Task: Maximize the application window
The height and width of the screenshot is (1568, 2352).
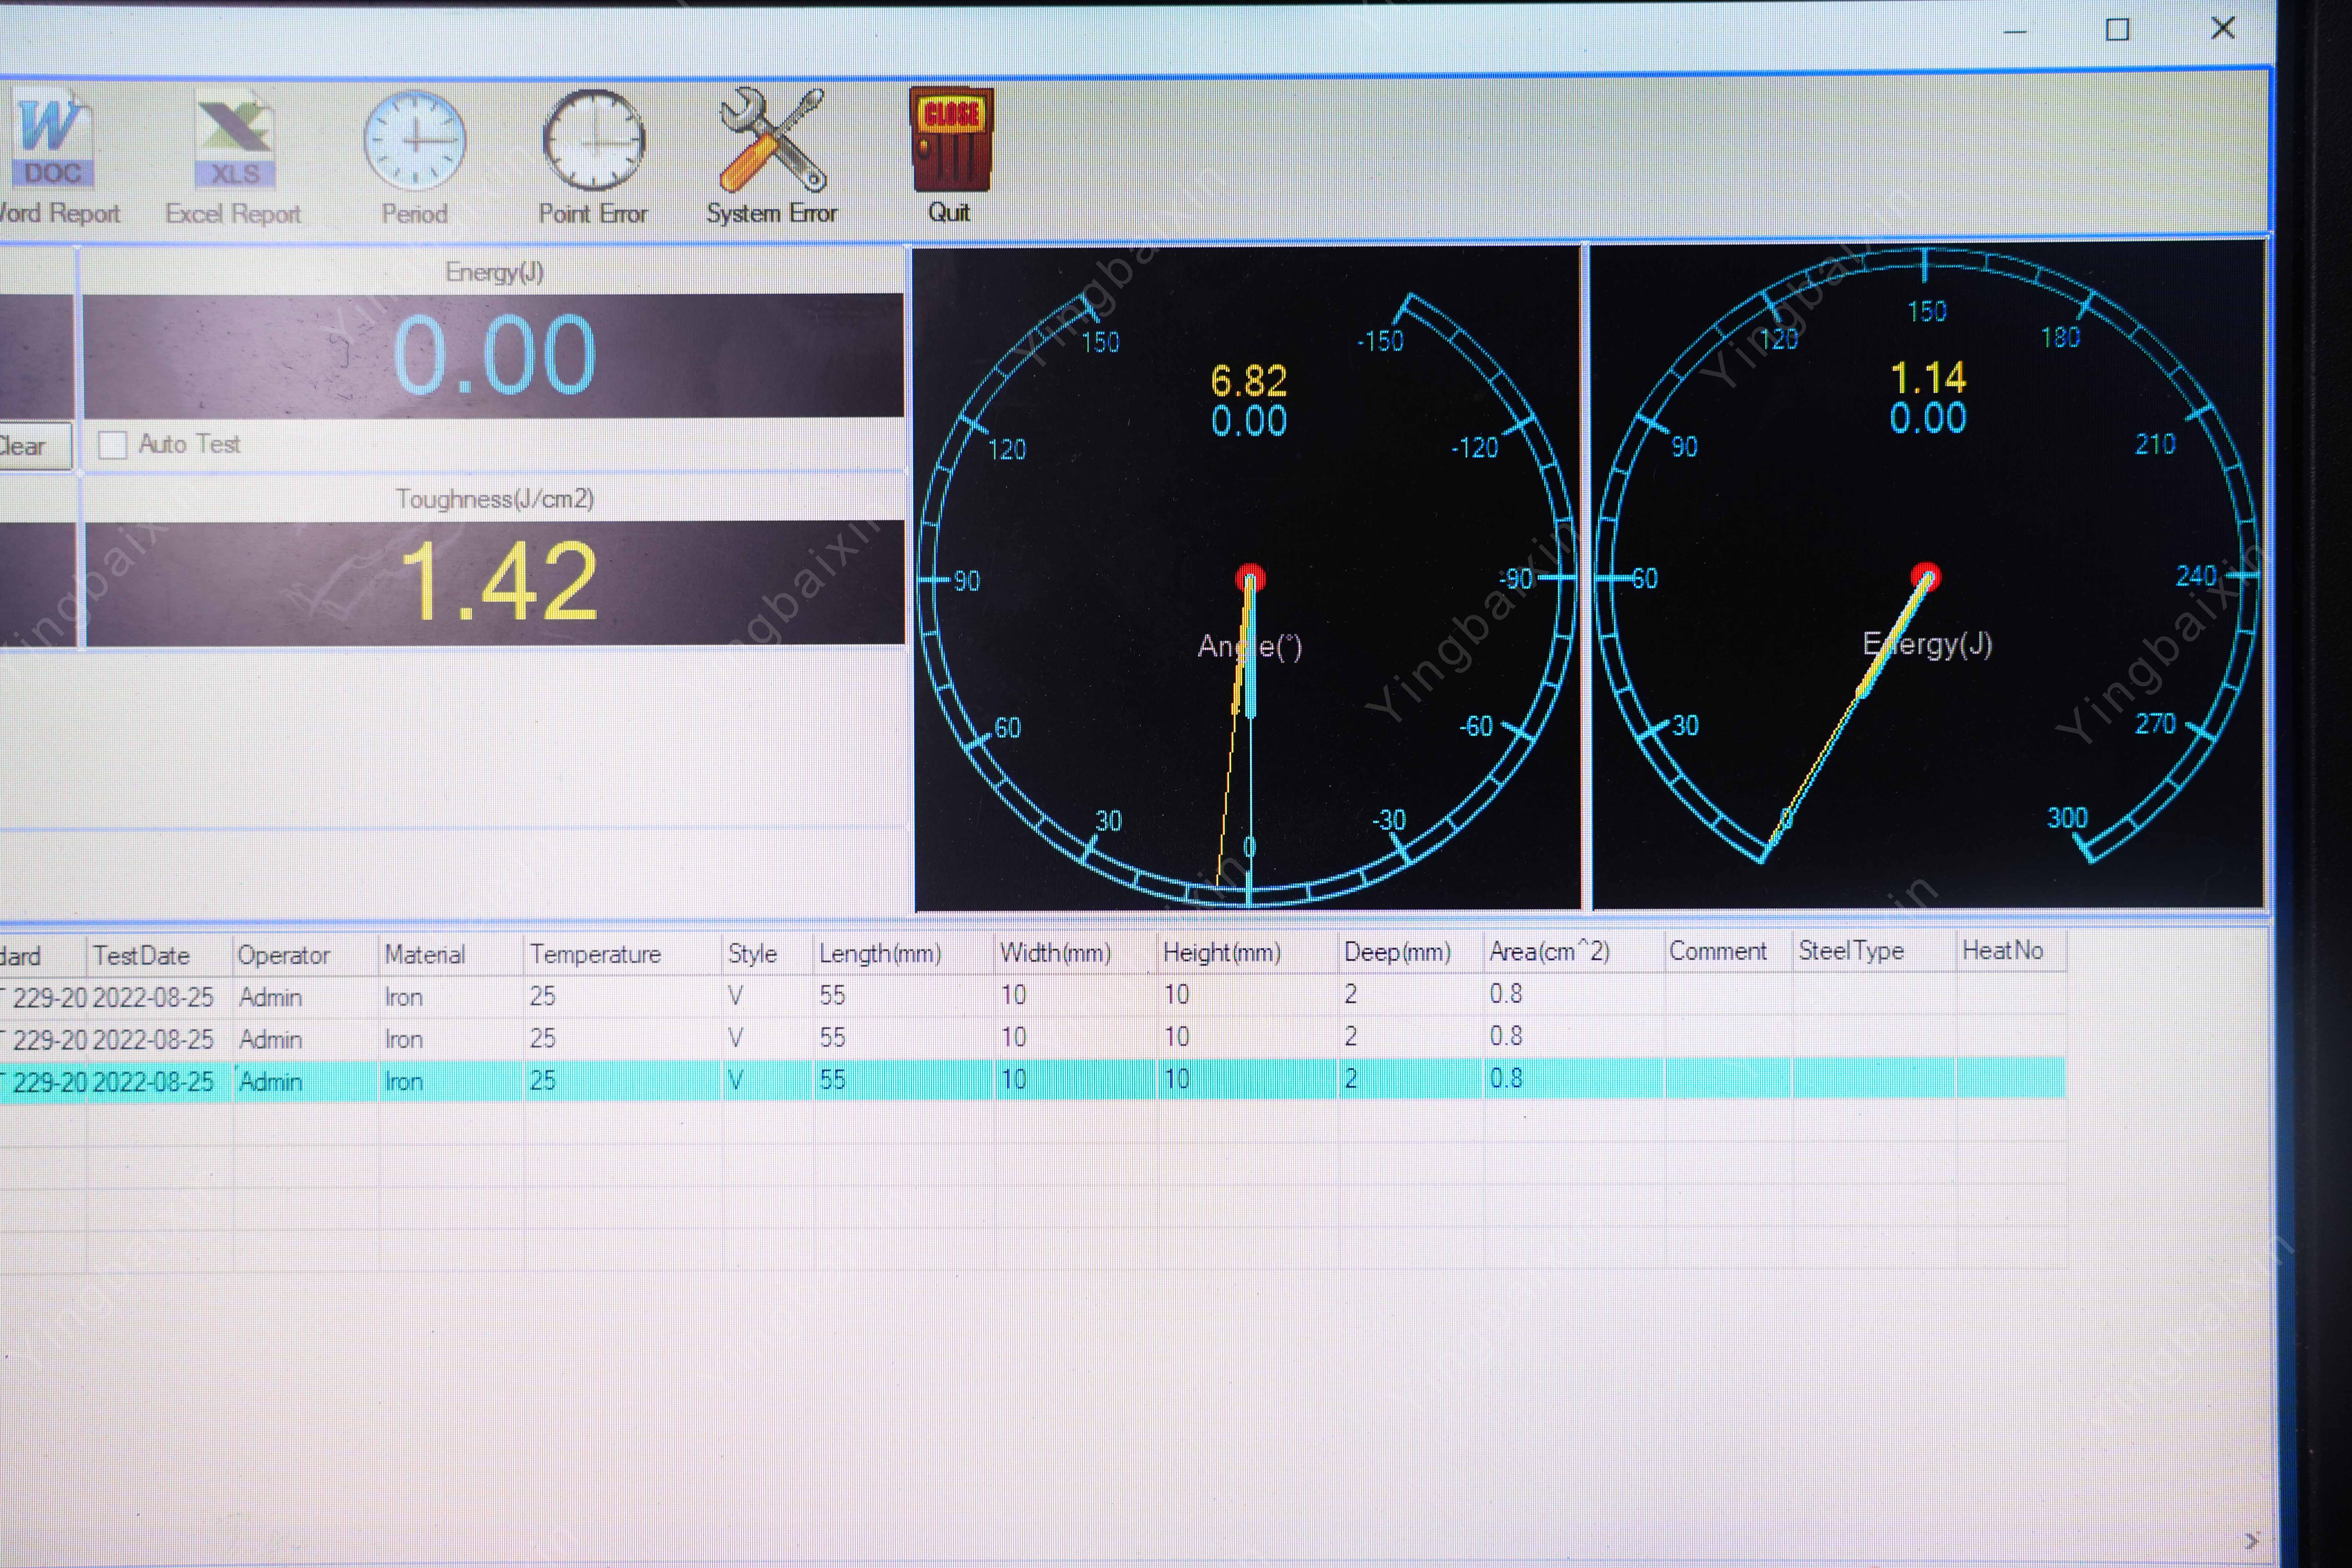Action: [2117, 30]
